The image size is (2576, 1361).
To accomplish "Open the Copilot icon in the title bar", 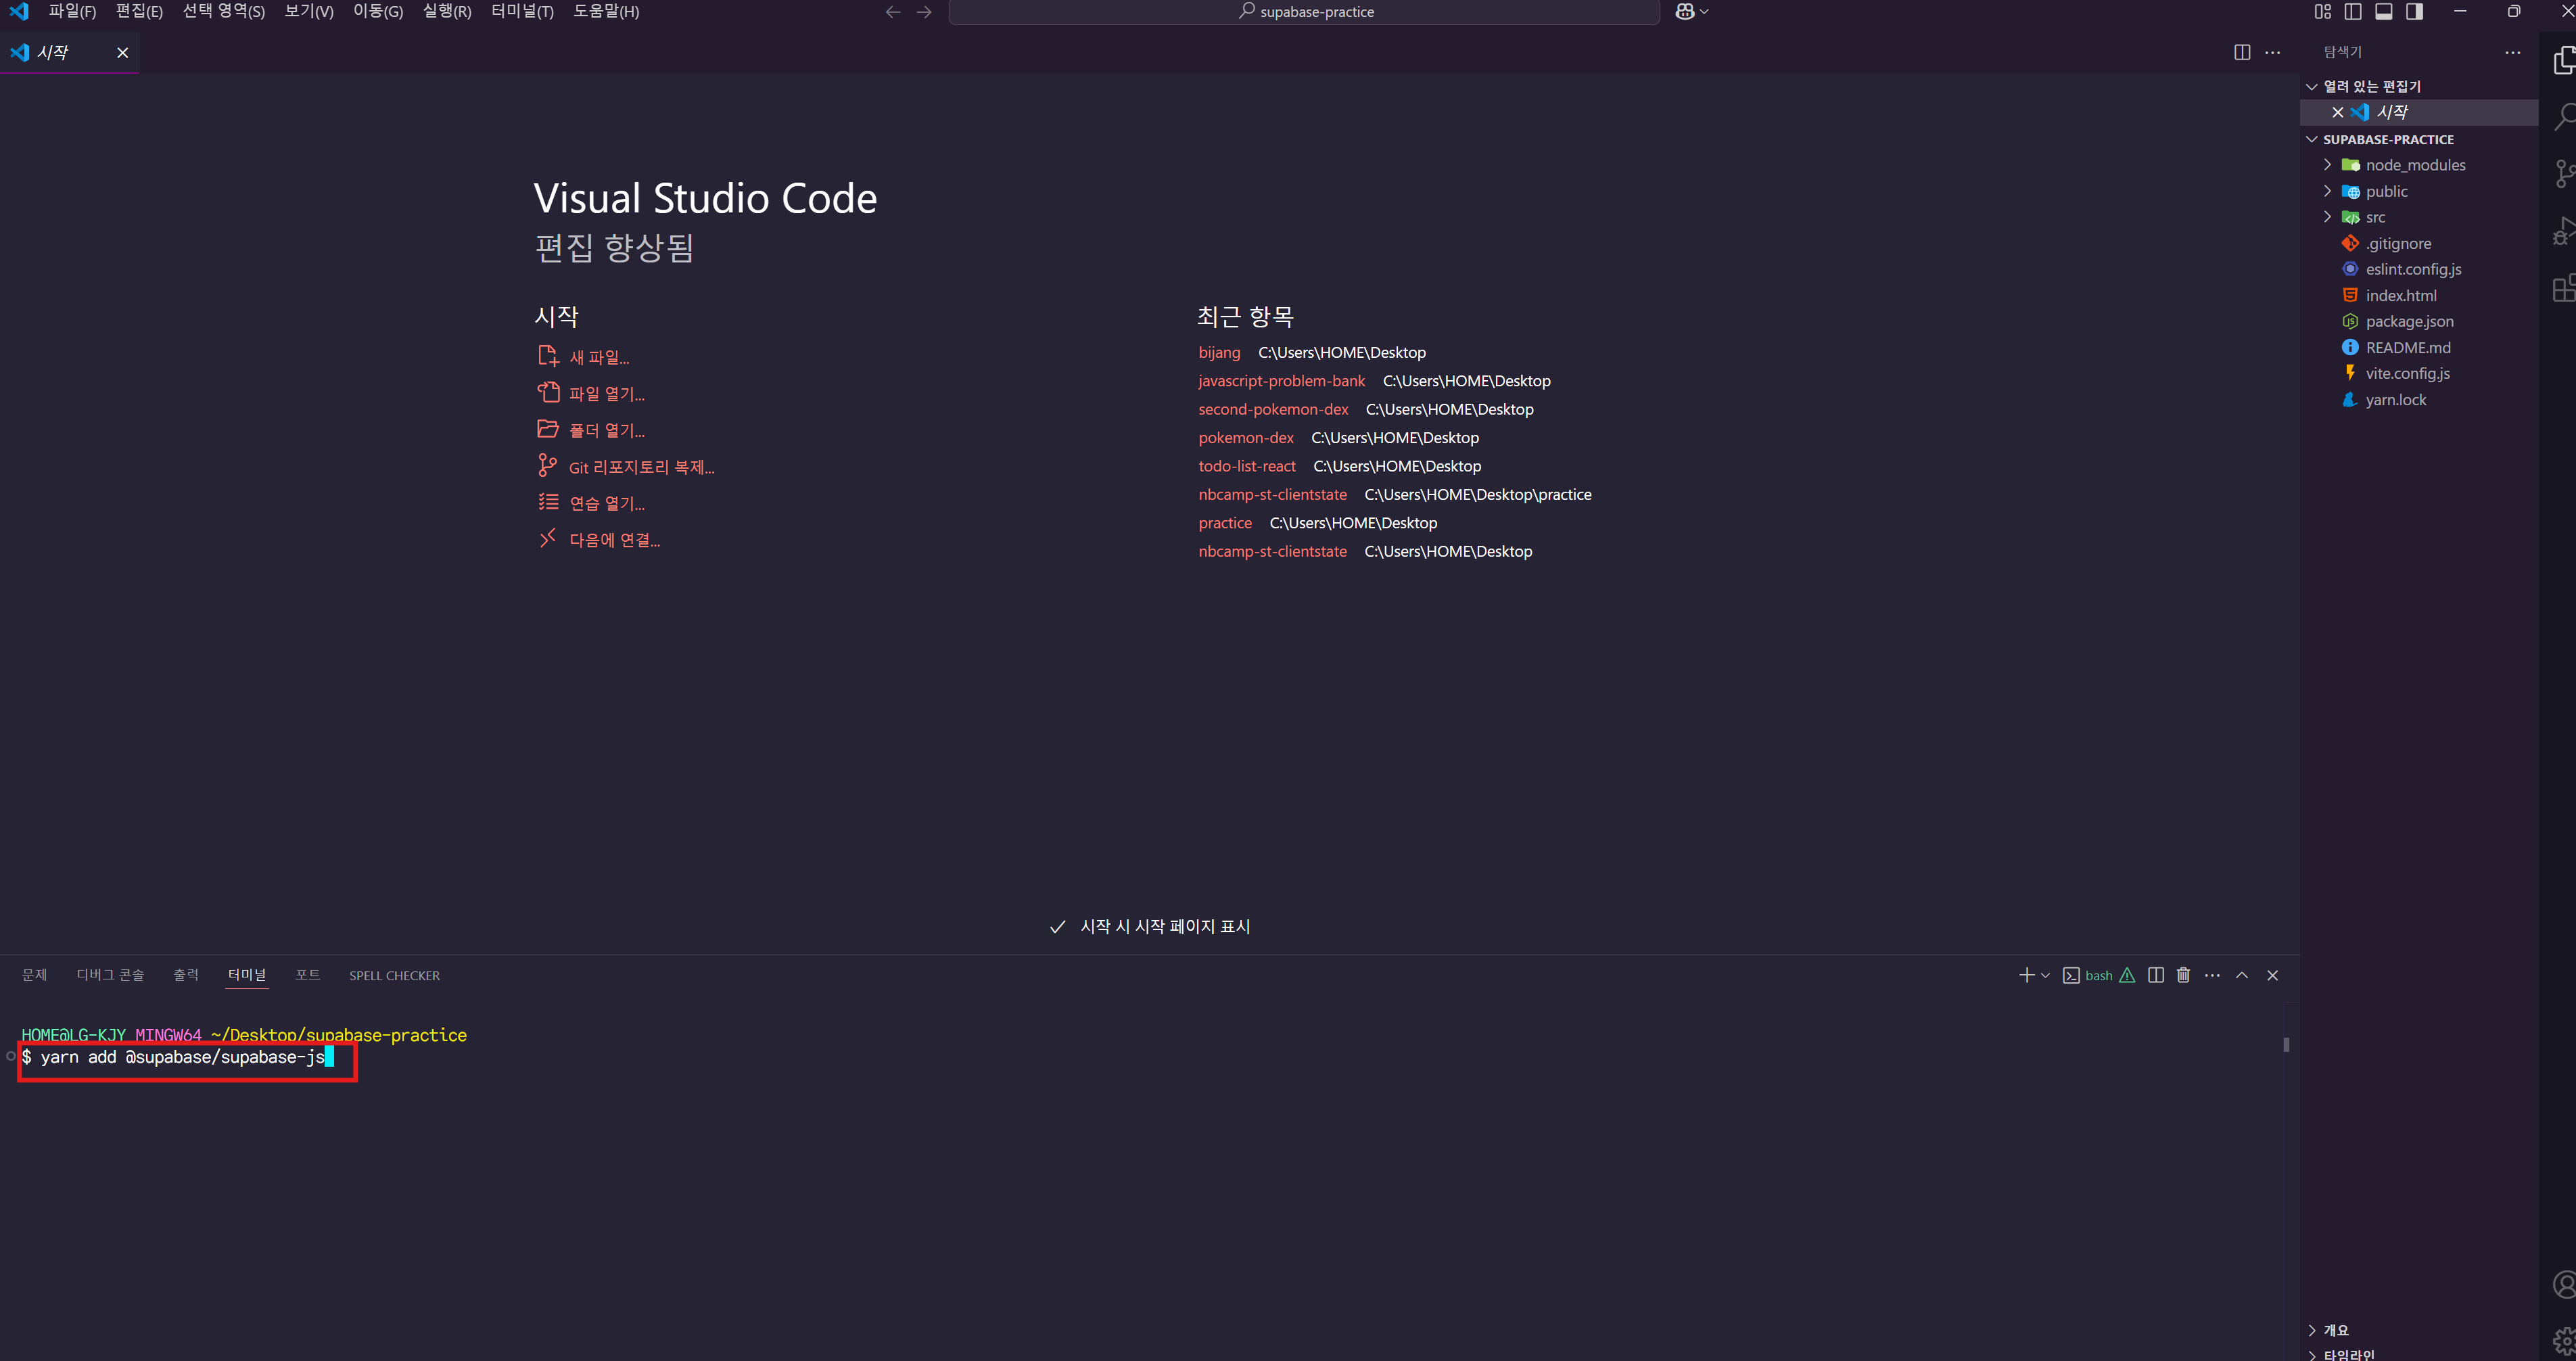I will point(1685,12).
